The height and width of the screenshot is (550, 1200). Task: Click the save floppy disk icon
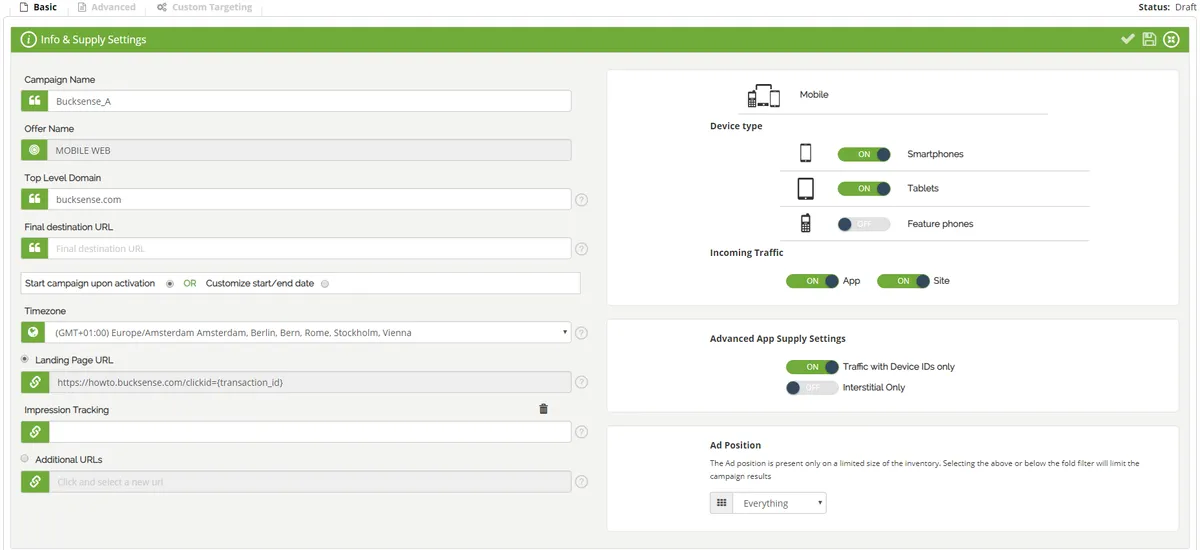point(1149,39)
